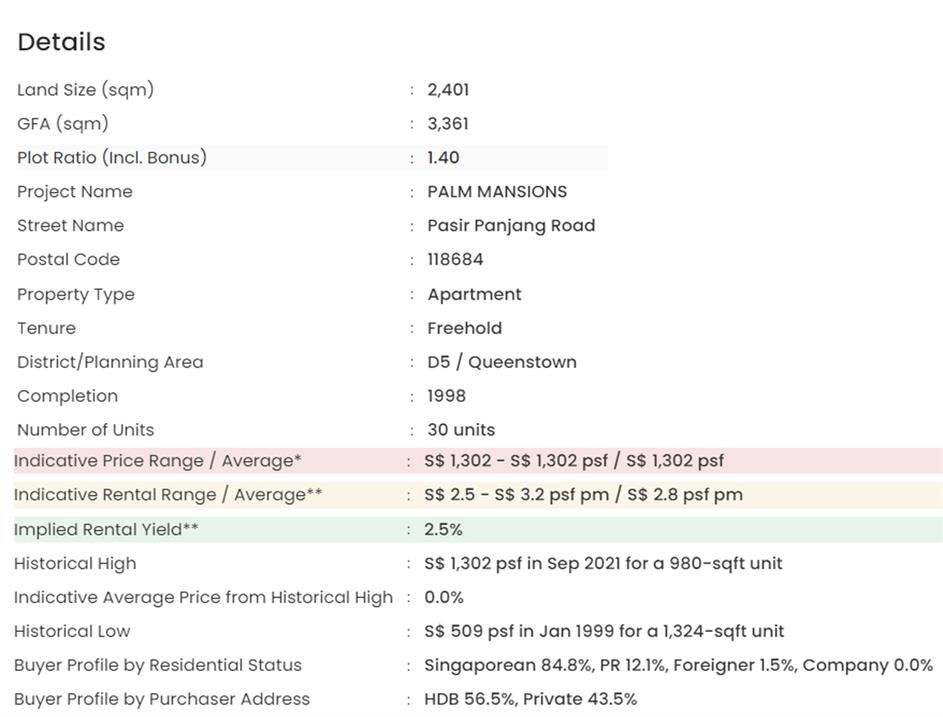Screen dimensions: 943x717
Task: Click the Plot Ratio value 1.40
Action: 443,157
